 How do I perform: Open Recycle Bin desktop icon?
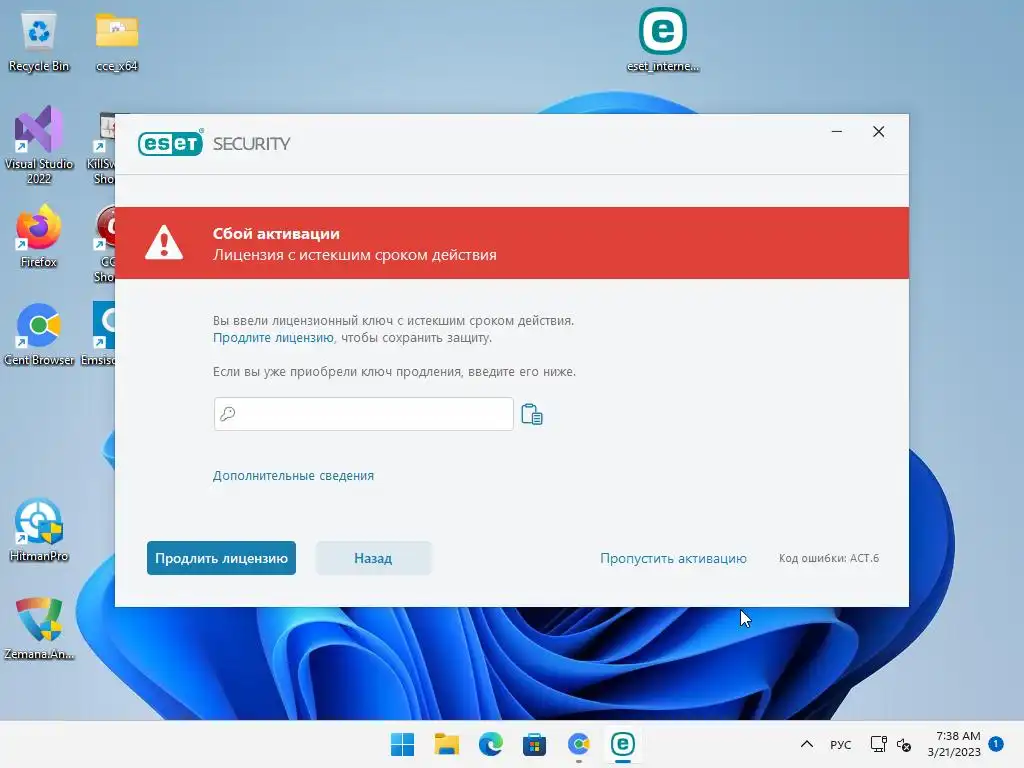click(39, 41)
